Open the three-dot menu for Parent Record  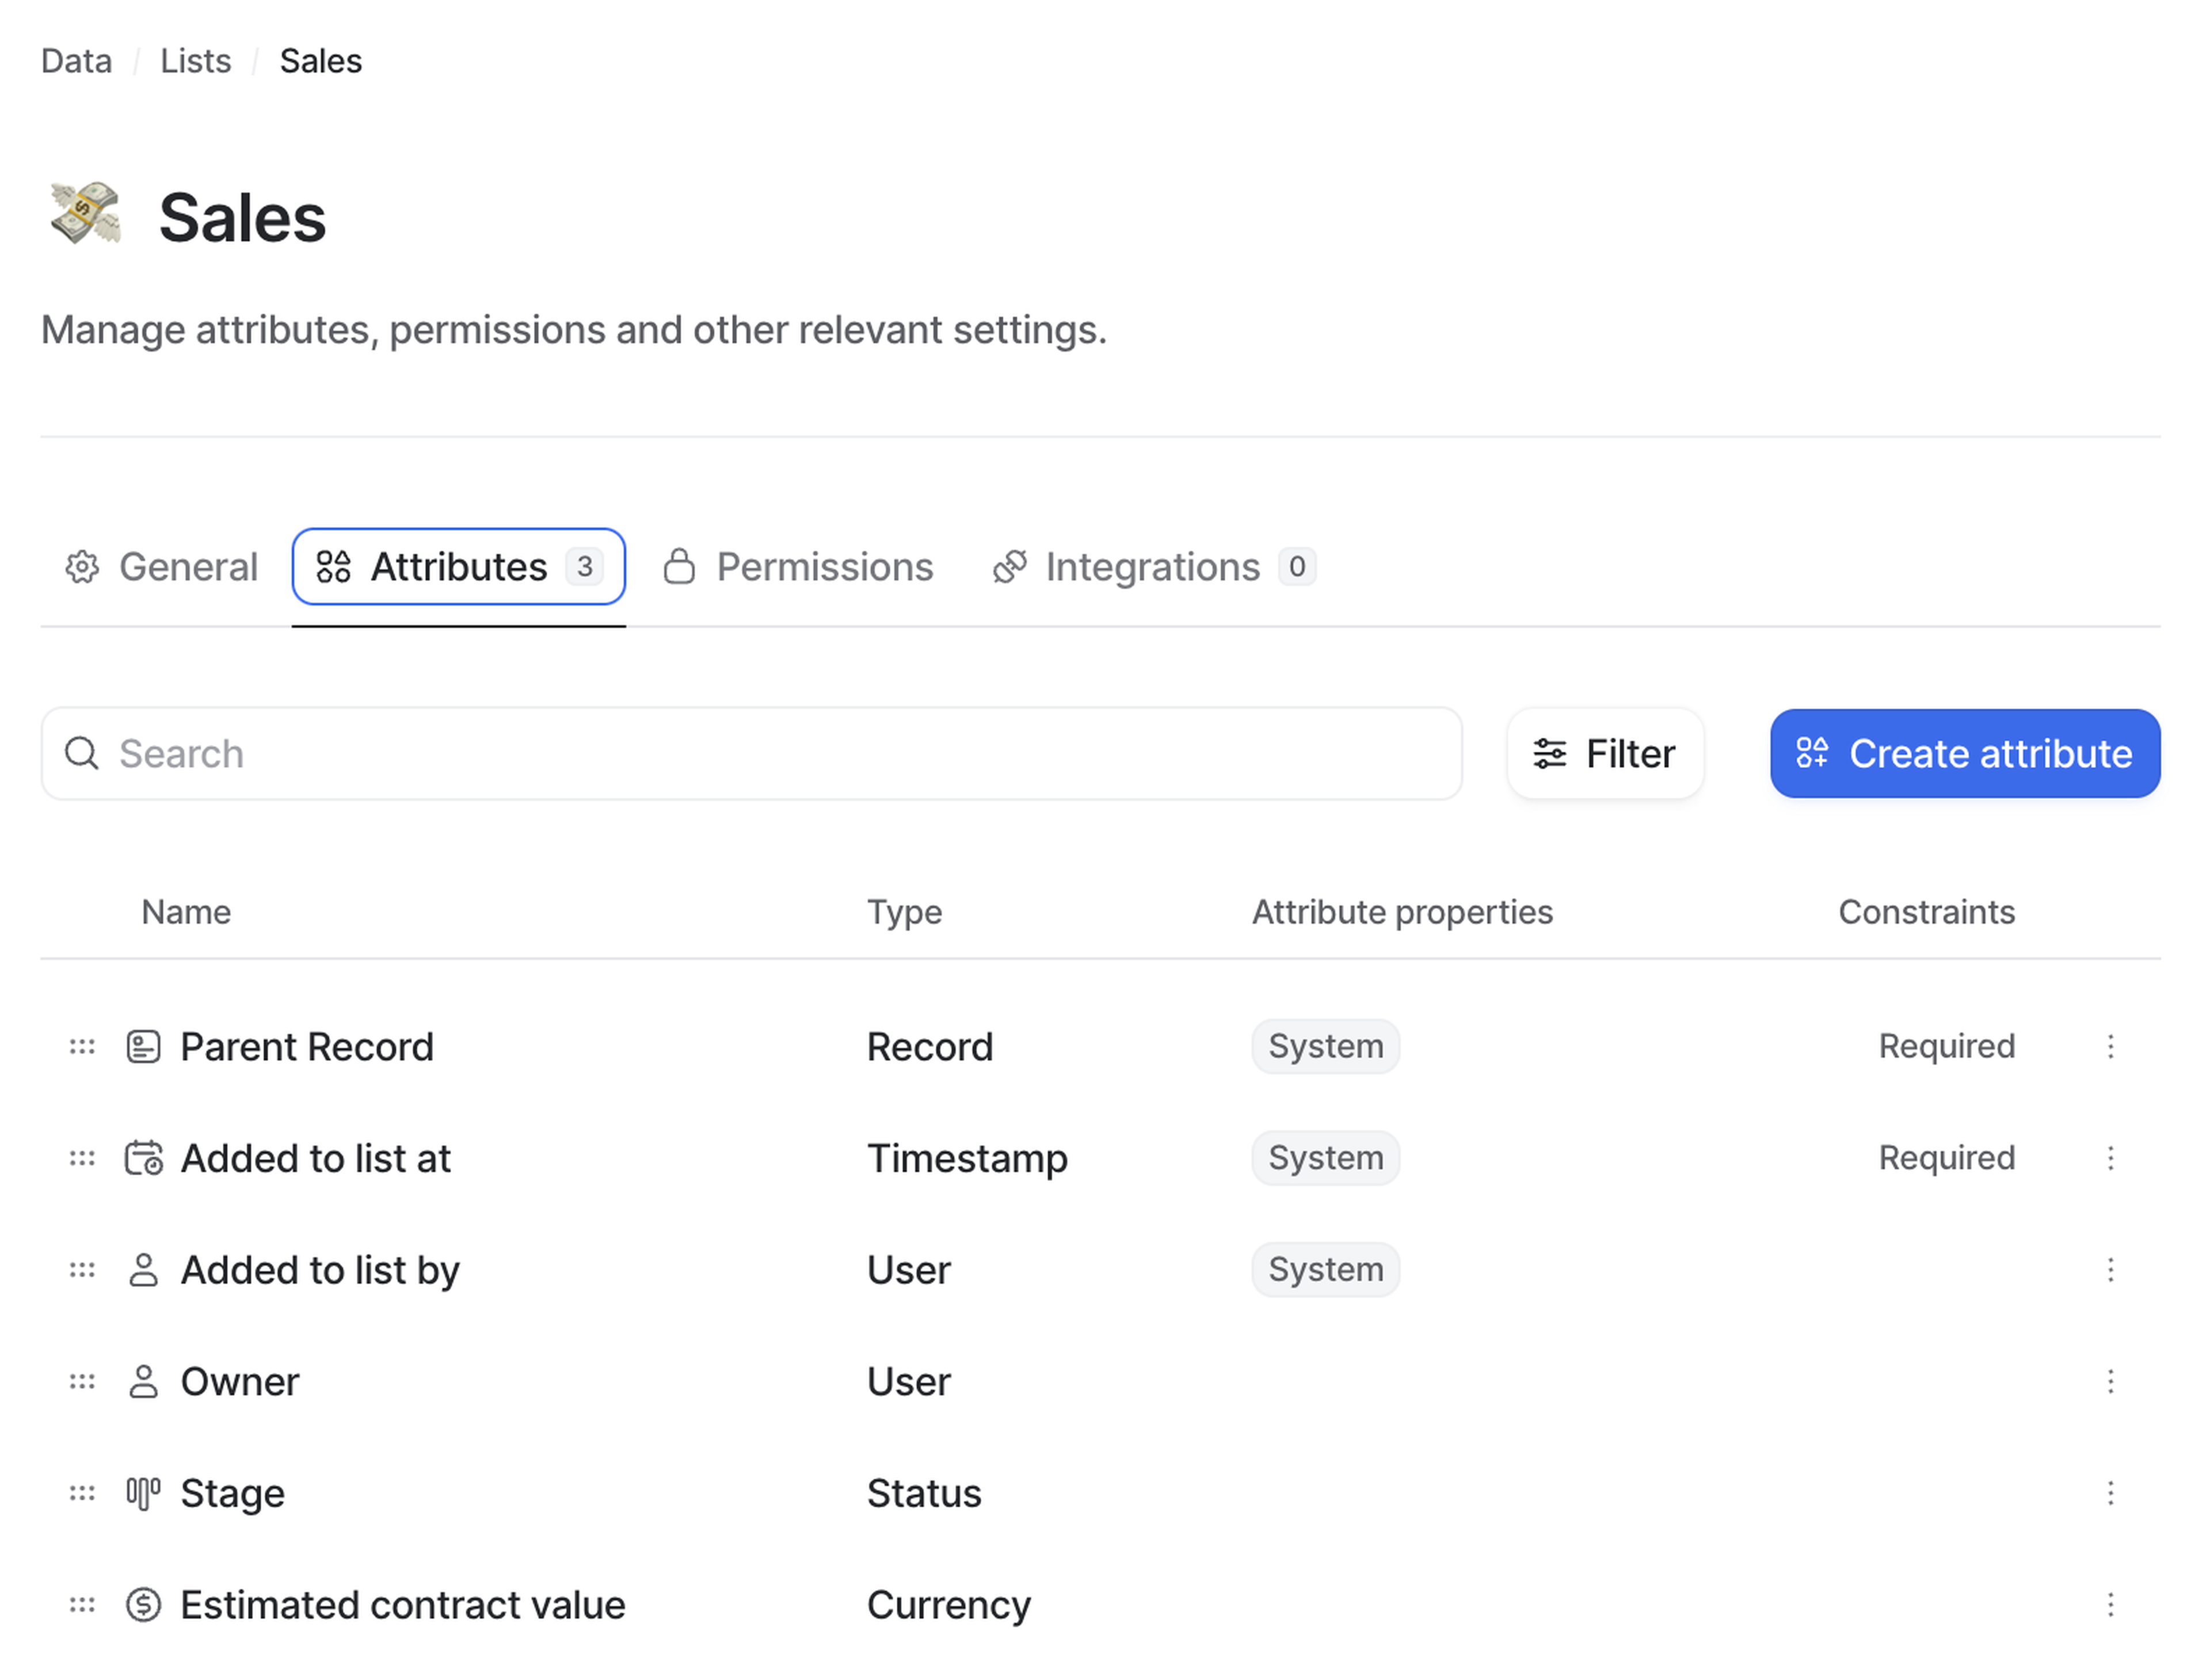pyautogui.click(x=2110, y=1047)
